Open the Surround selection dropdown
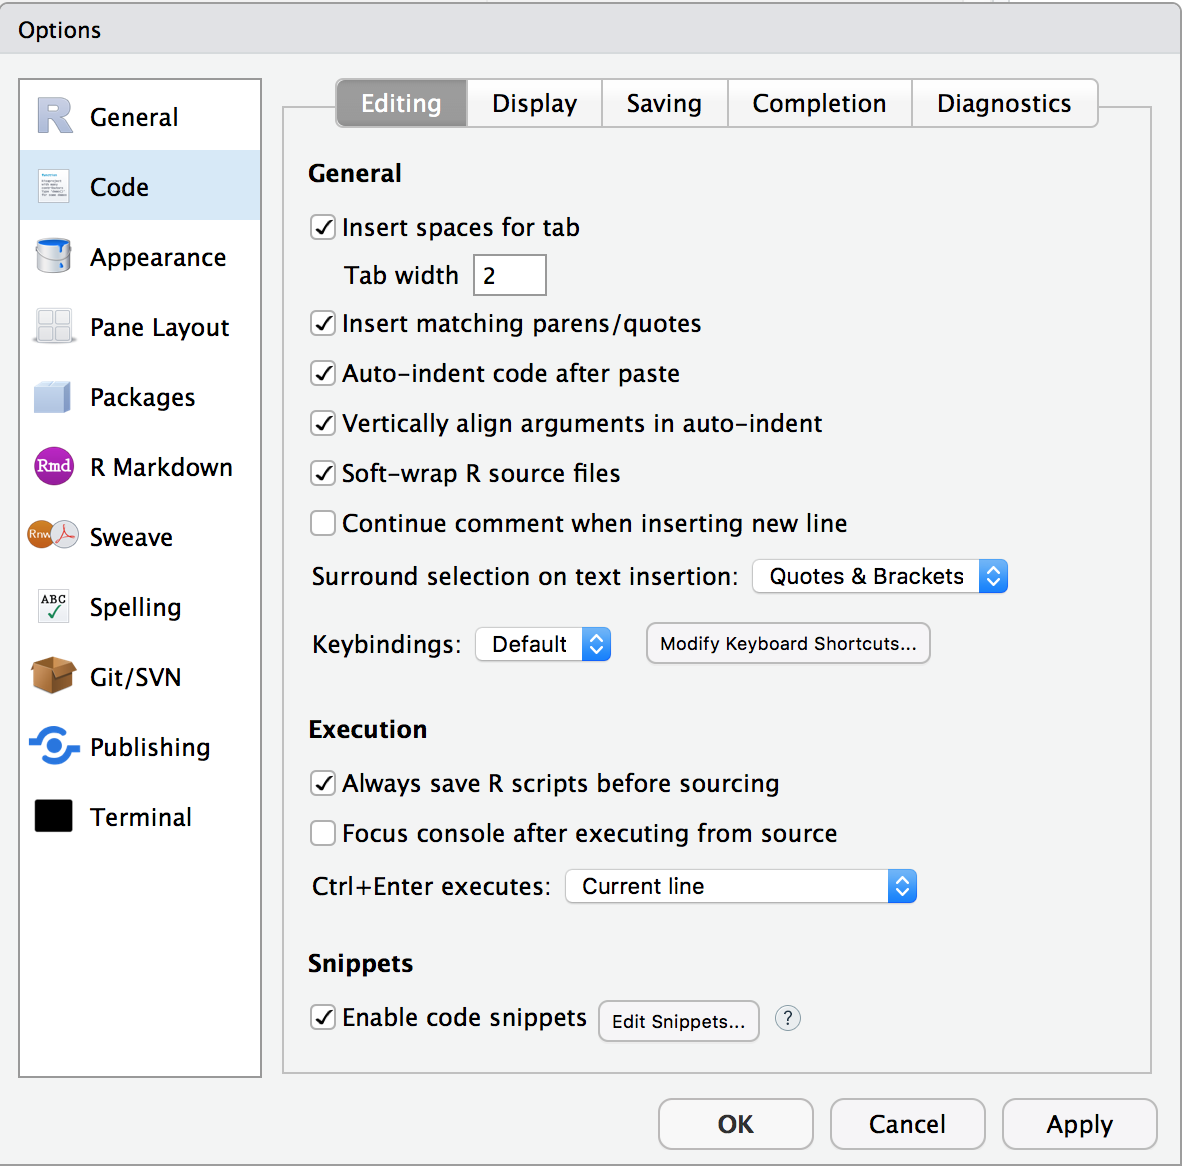This screenshot has height=1166, width=1182. click(879, 576)
